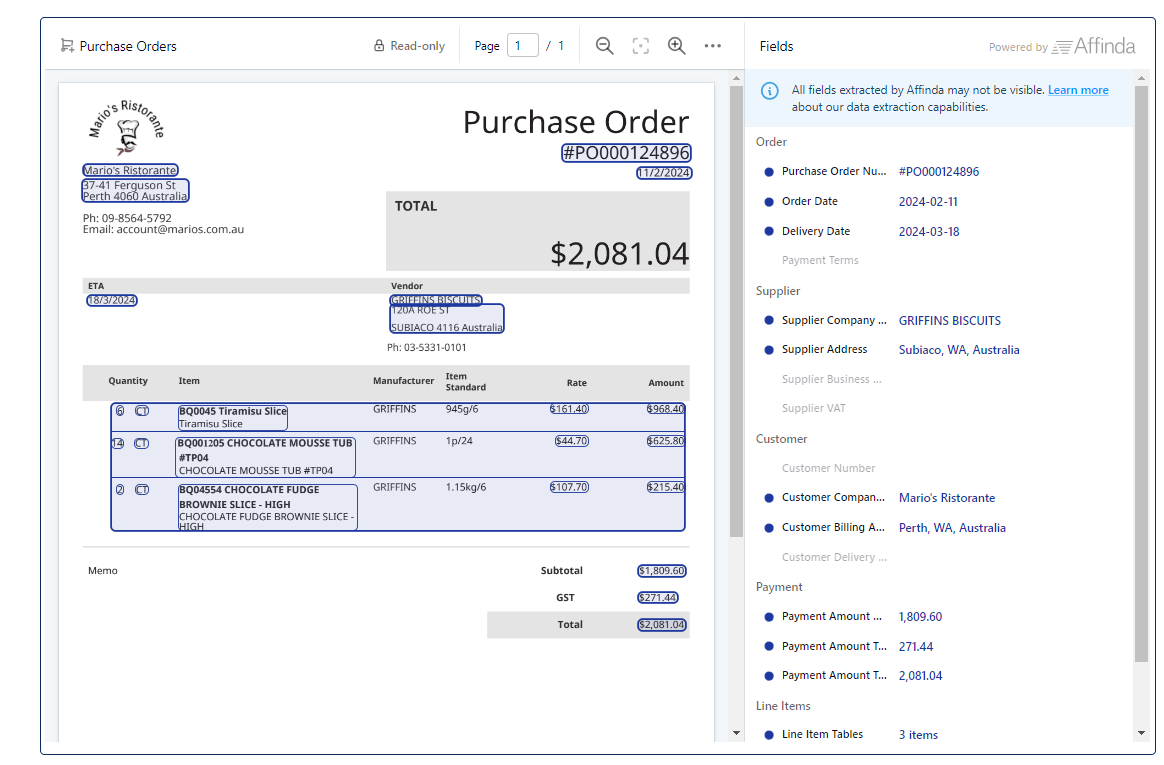Viewport: 1164px width, 765px height.
Task: Click the highlighted Total $2,081.04 in the document
Action: click(x=661, y=625)
